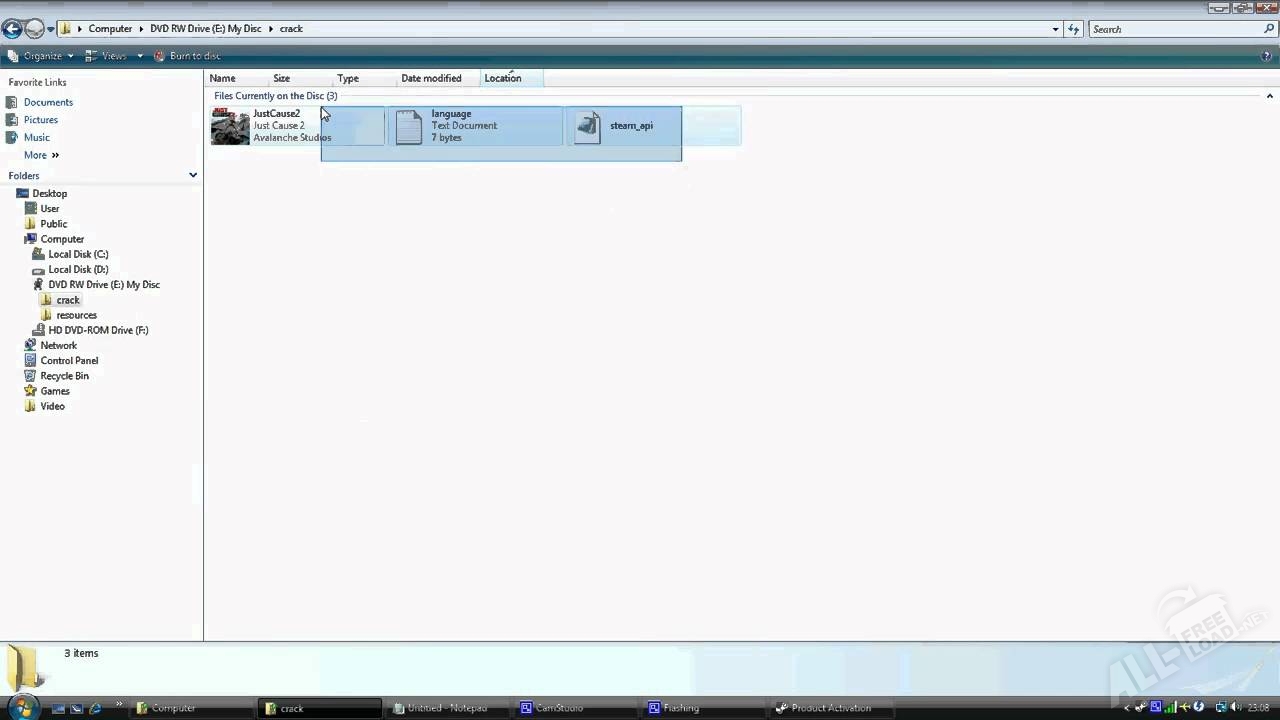
Task: Click the Start orb on taskbar
Action: point(22,706)
